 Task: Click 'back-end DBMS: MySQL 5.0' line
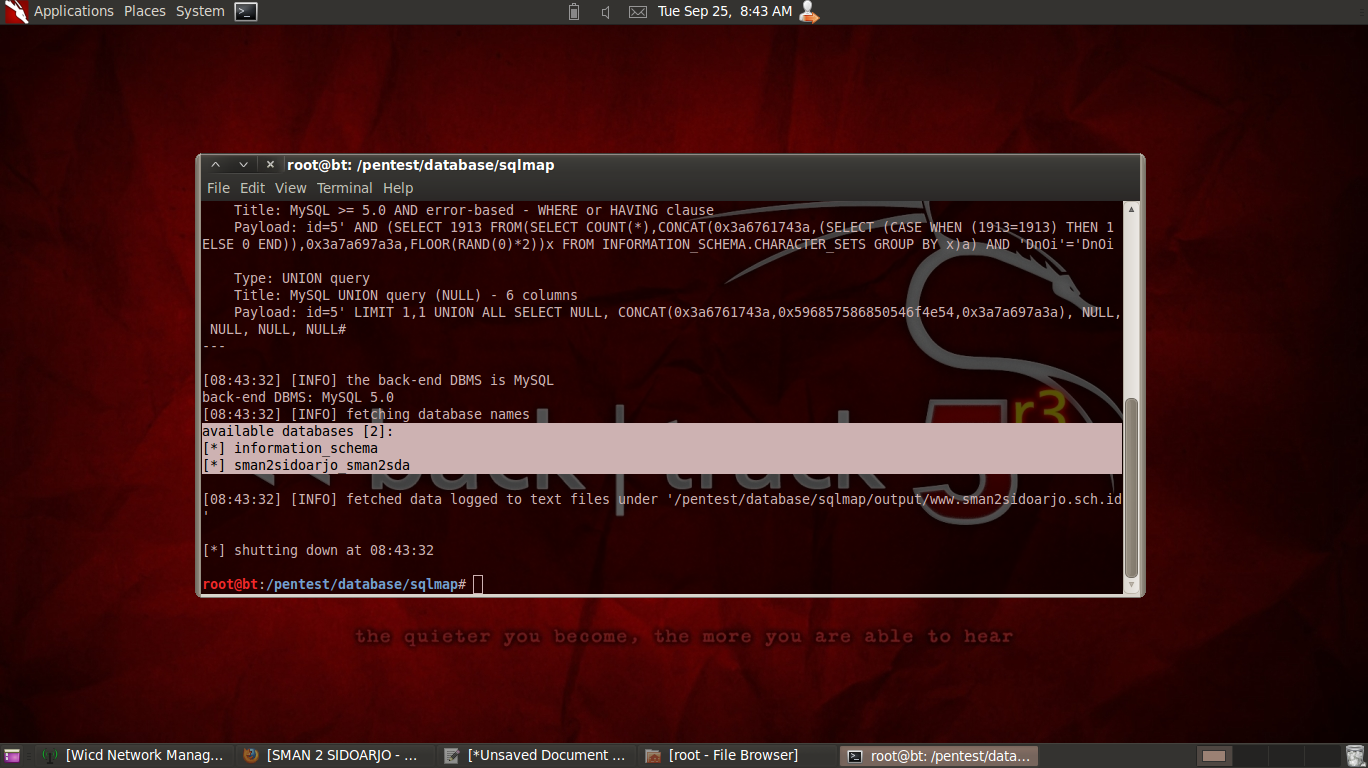[298, 397]
